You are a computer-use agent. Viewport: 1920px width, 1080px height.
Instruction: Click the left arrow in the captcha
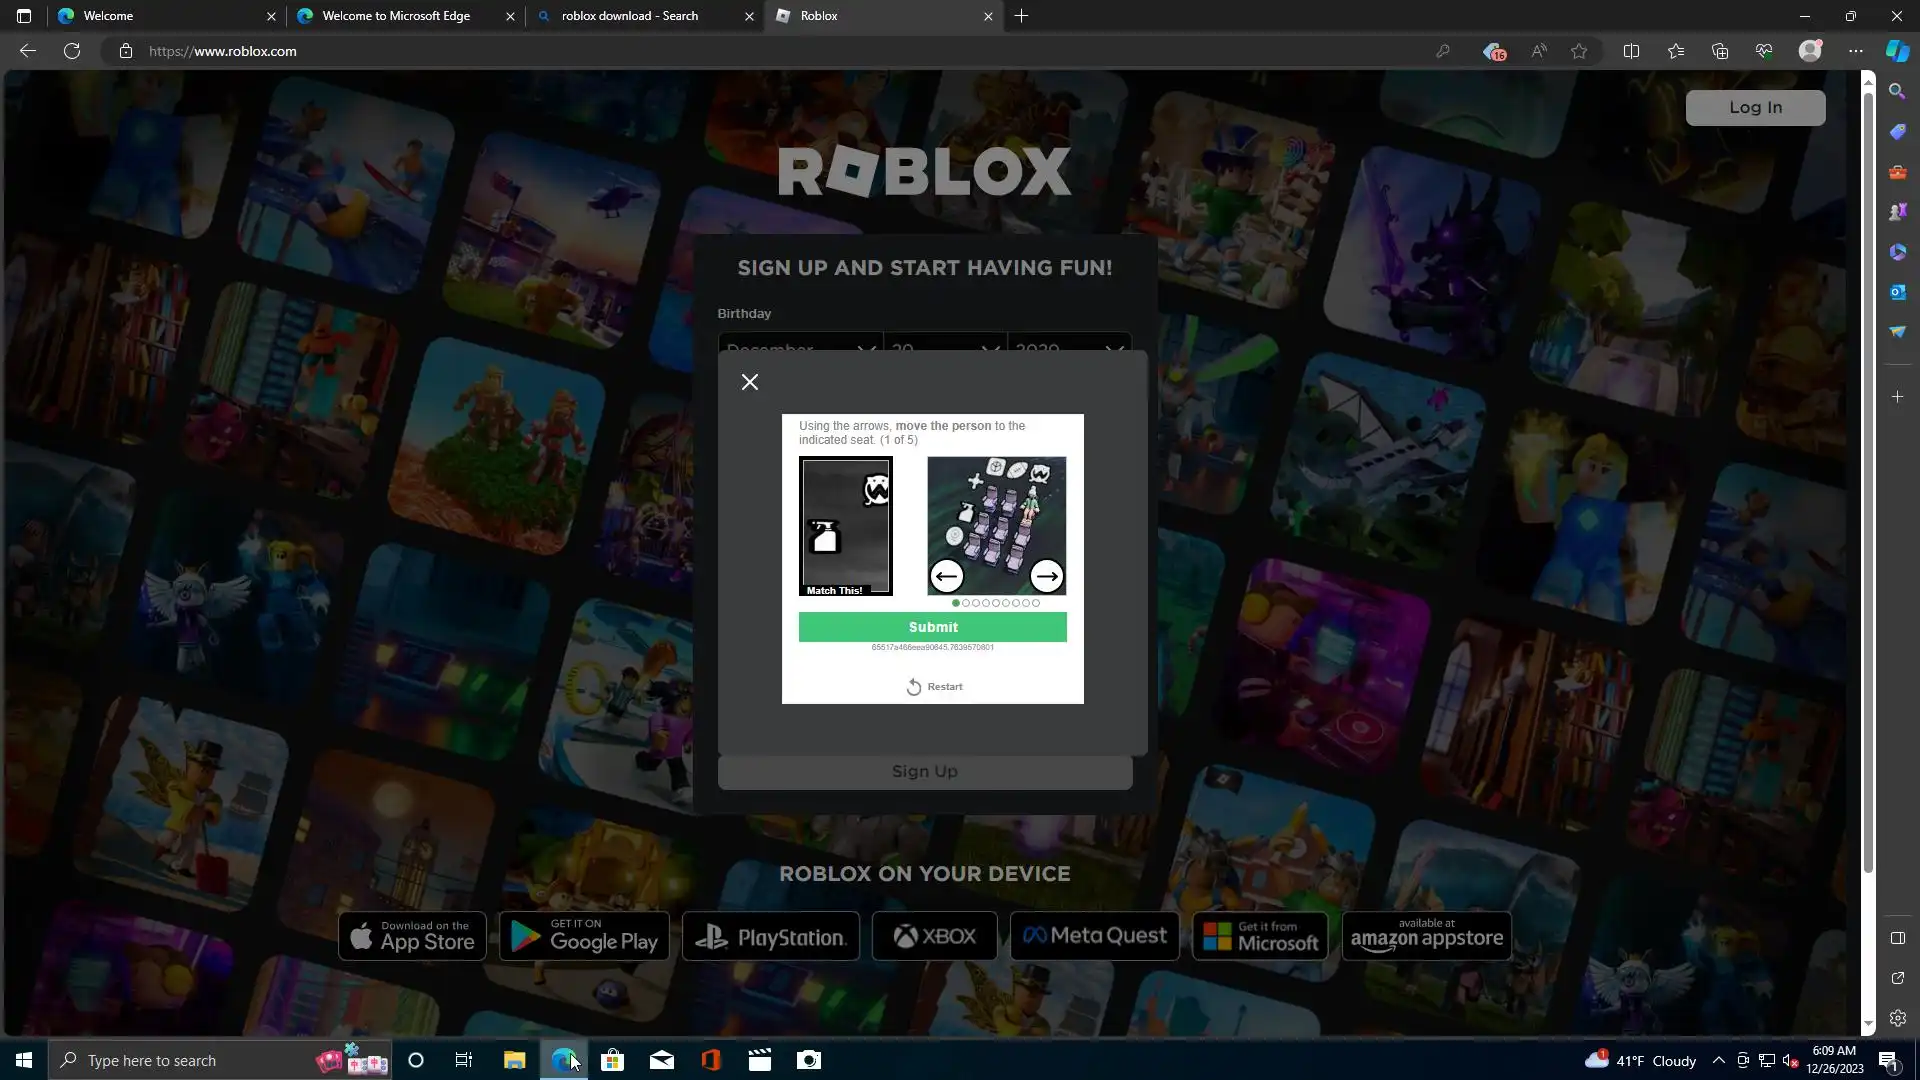(946, 576)
